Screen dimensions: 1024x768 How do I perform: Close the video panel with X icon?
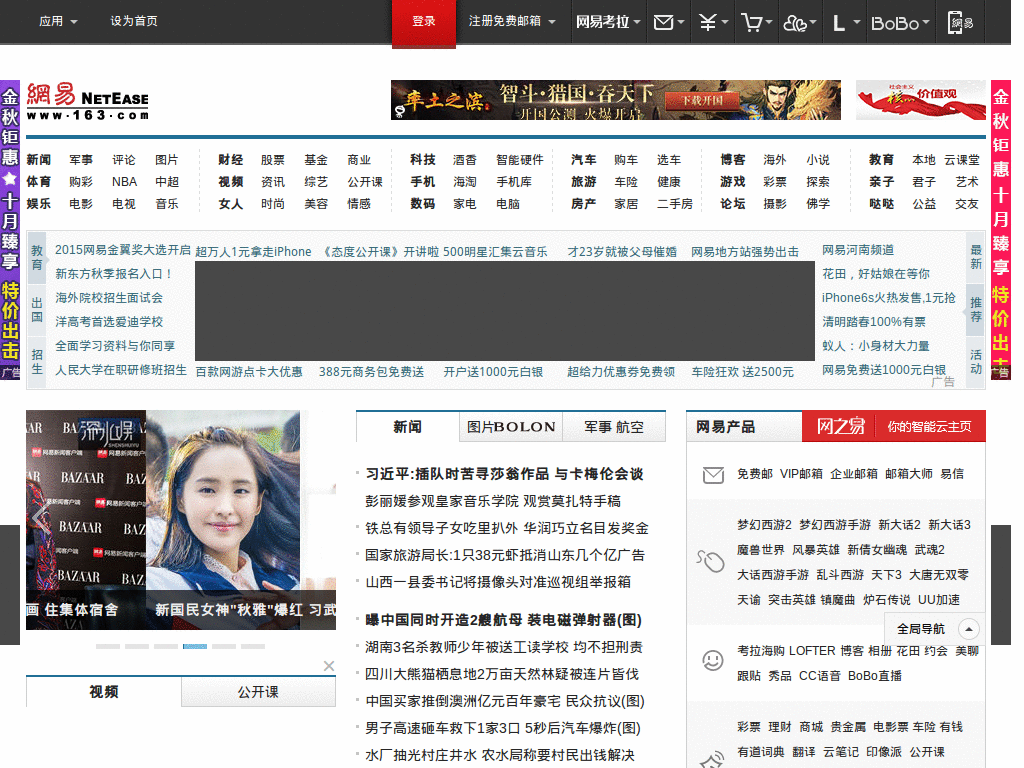click(x=328, y=665)
